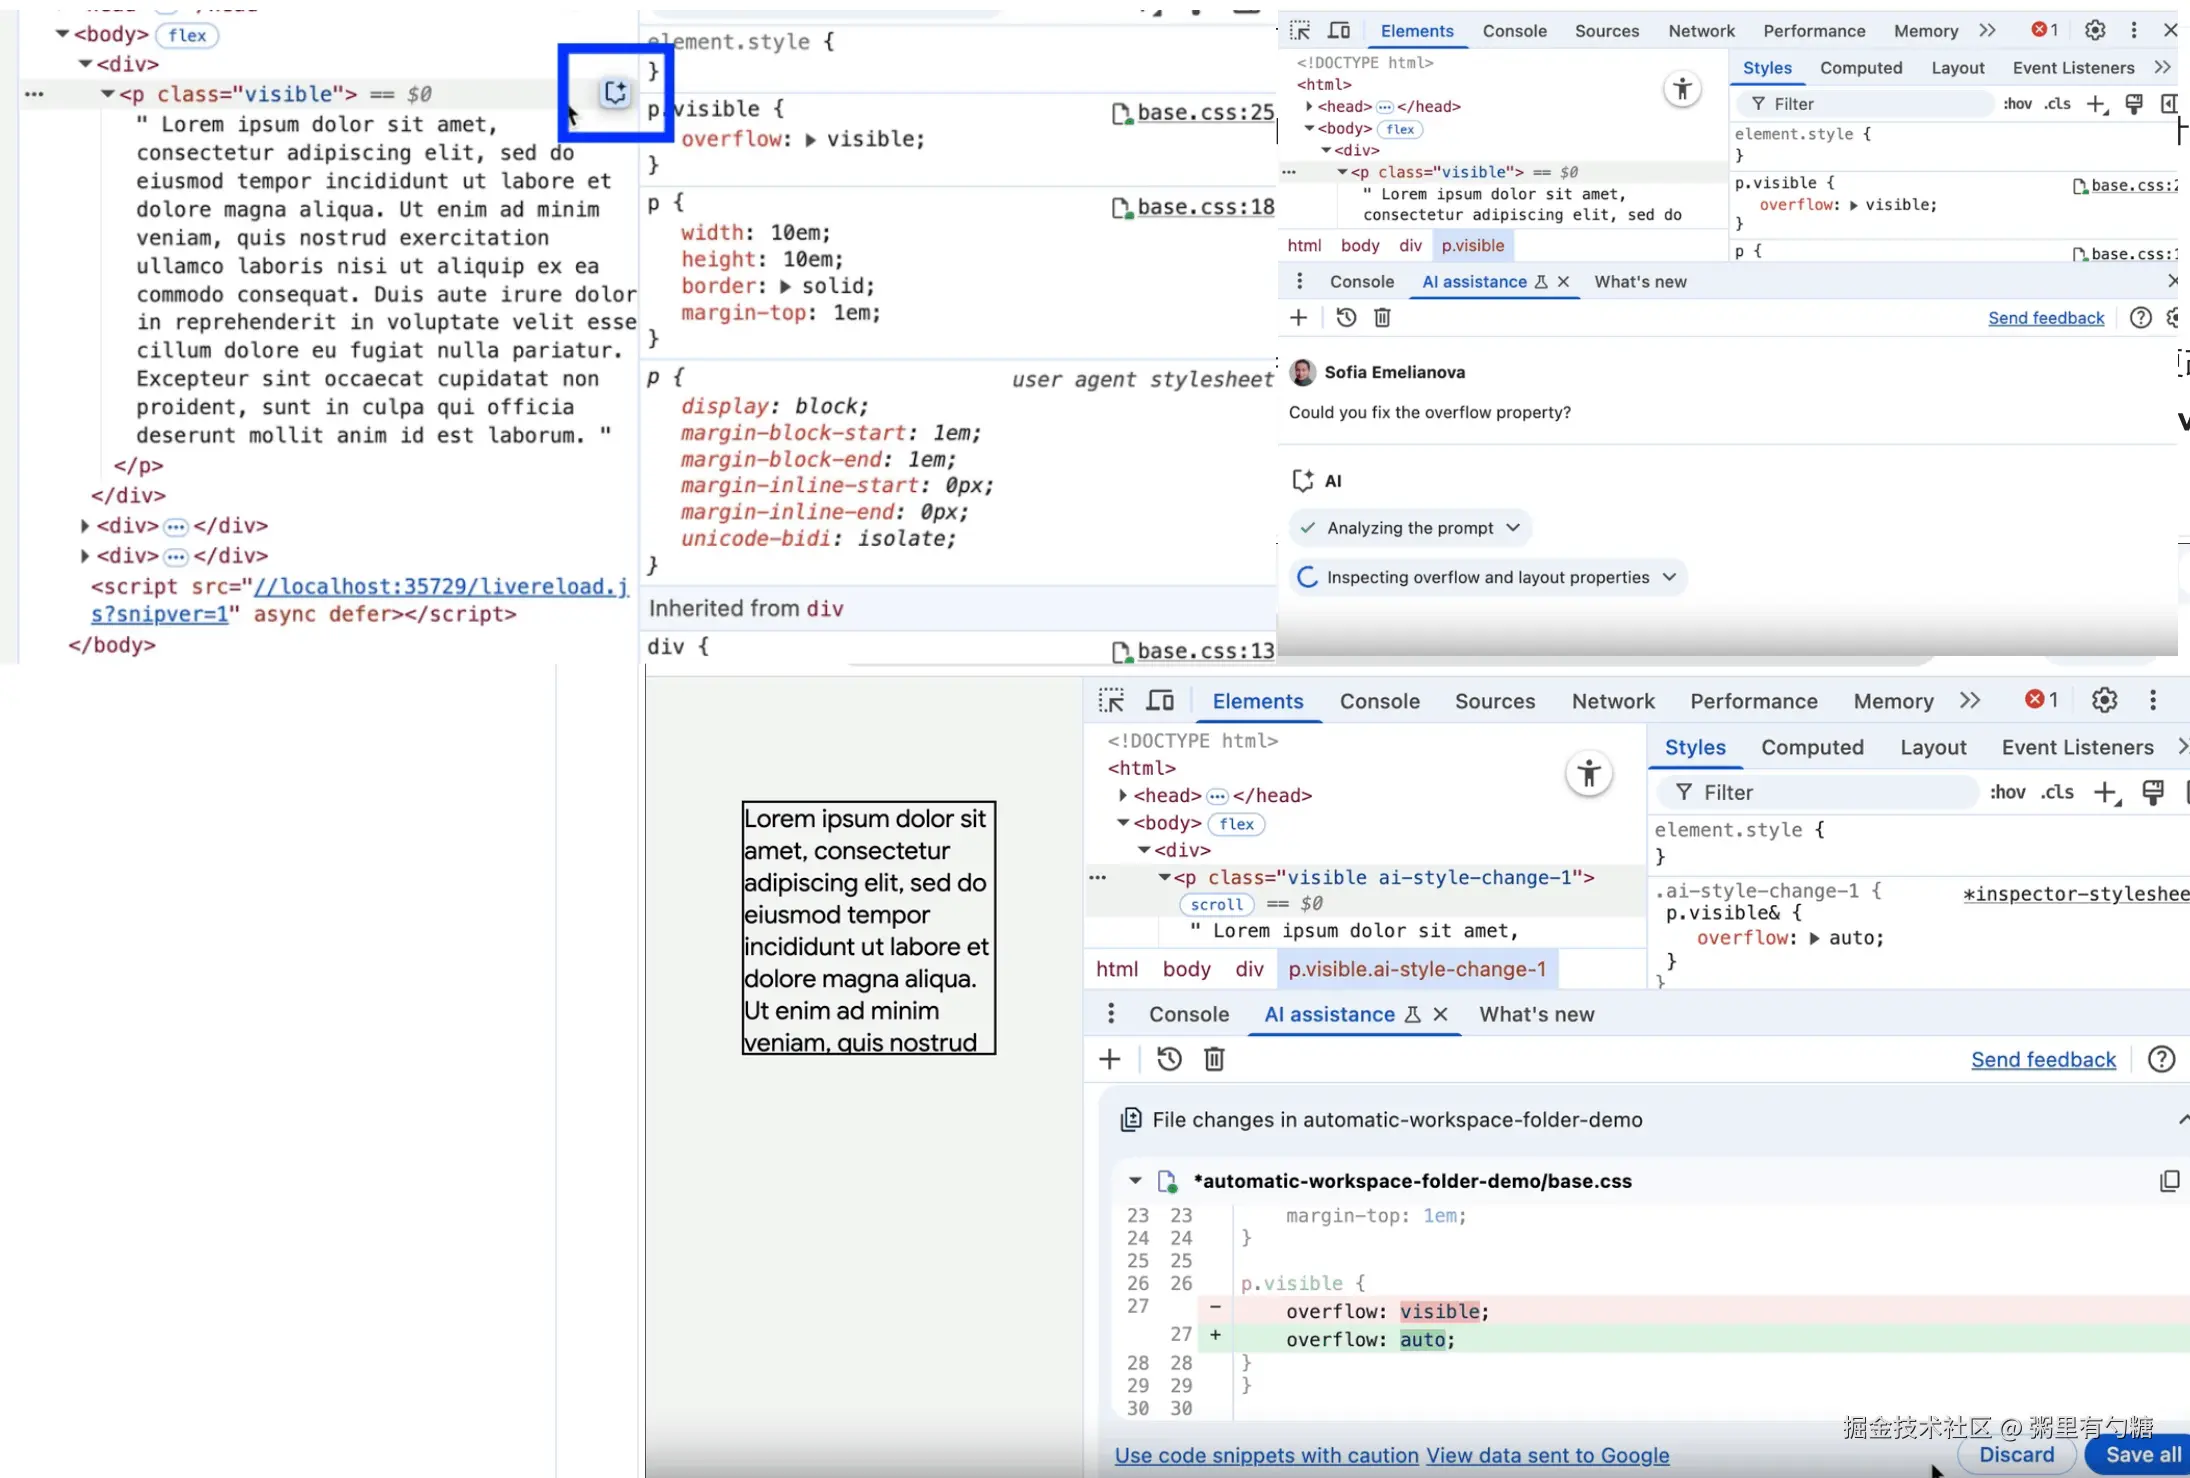2190x1478 pixels.
Task: Click help icon next to Send feedback above File changes
Action: pos(2161,1059)
